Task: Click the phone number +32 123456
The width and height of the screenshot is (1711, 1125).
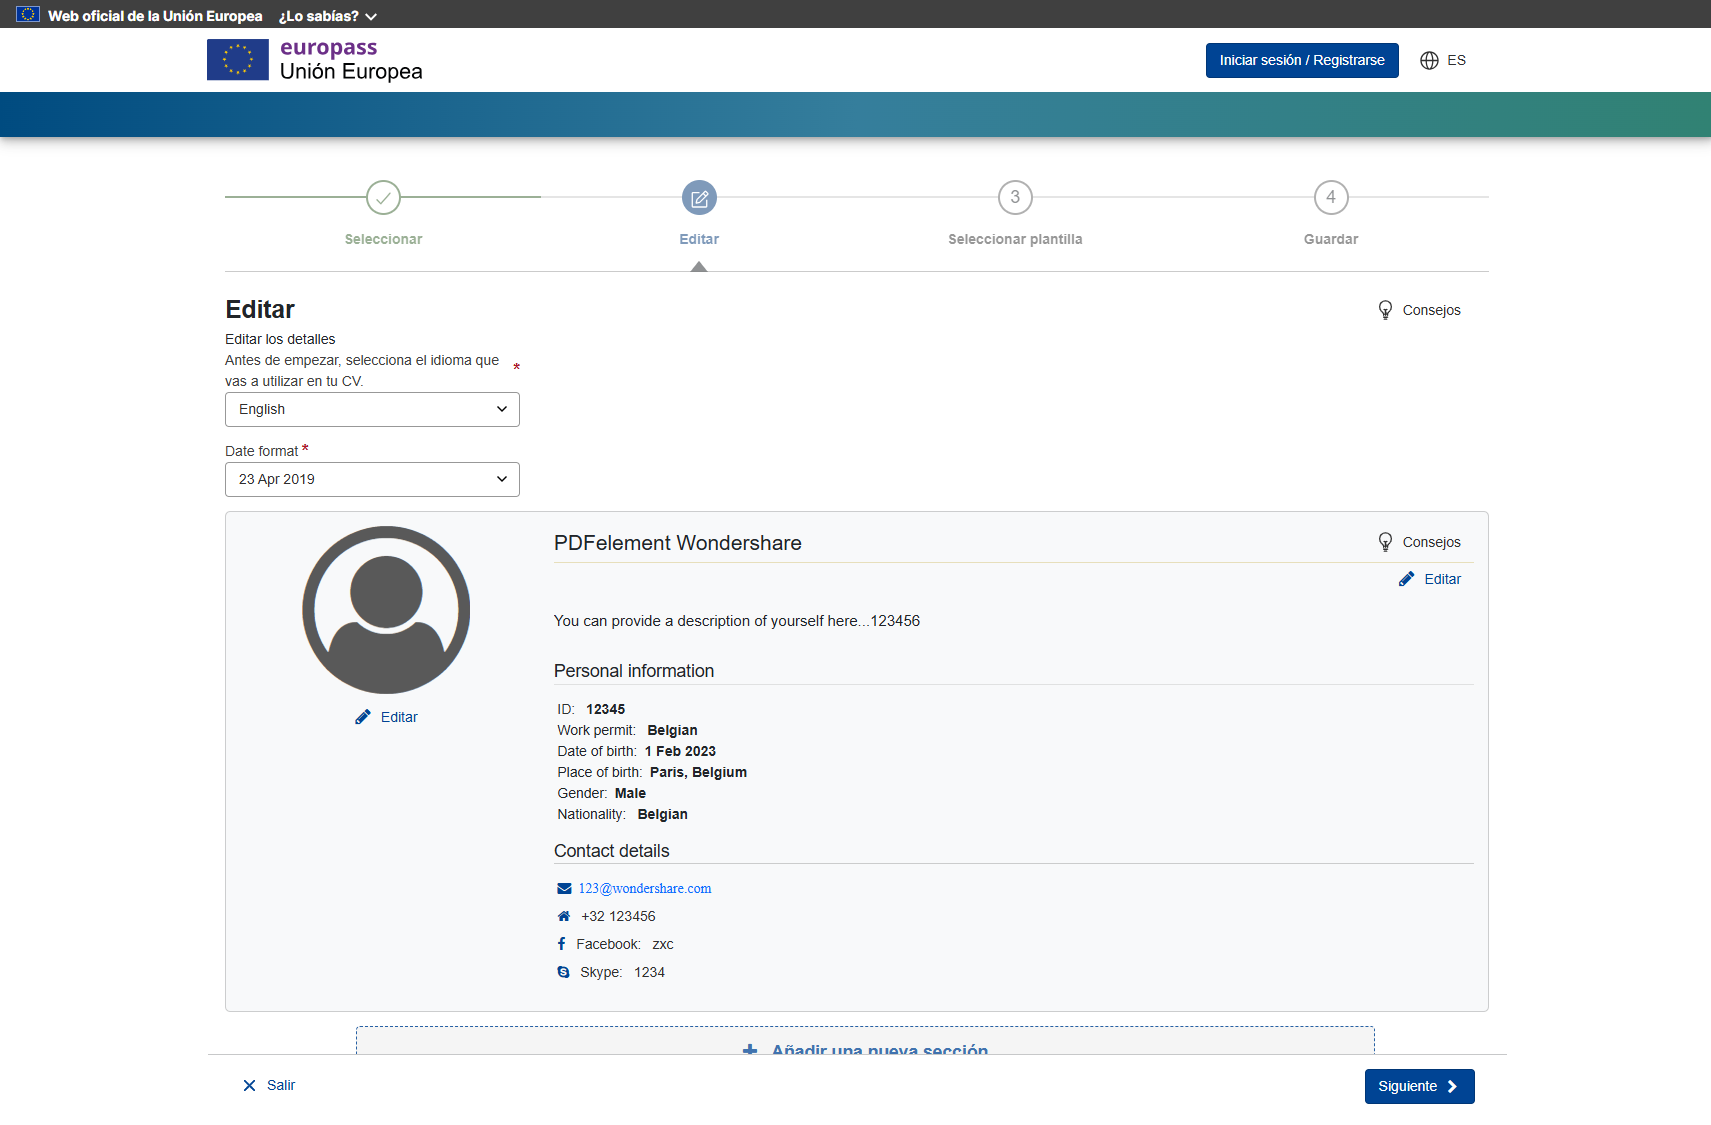Action: coord(618,916)
